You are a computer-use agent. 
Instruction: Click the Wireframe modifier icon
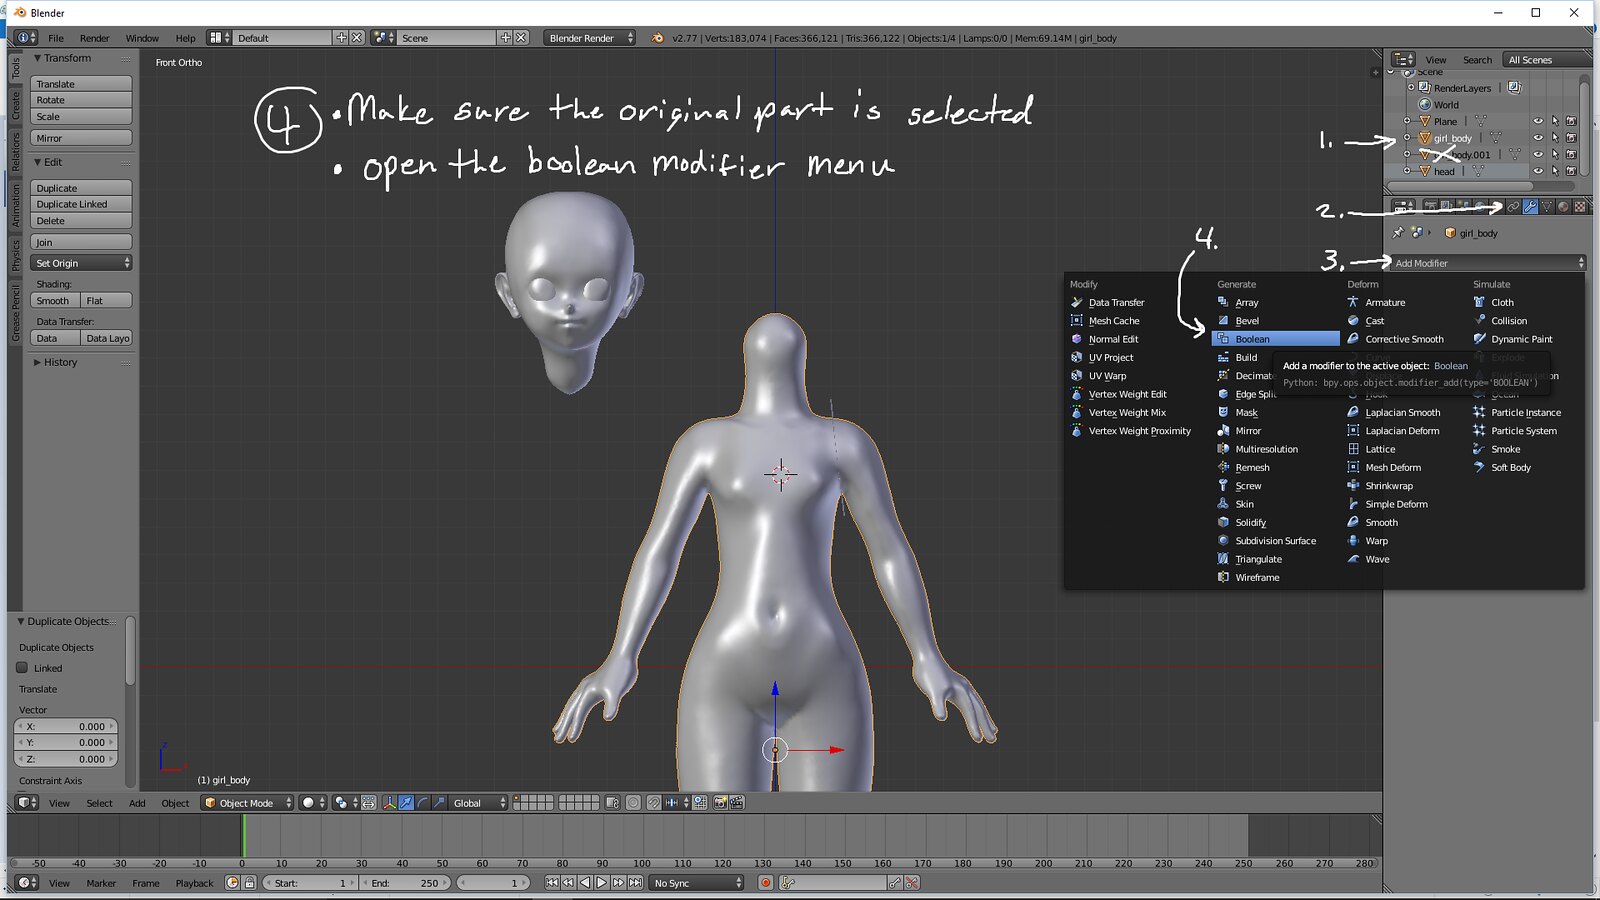point(1223,577)
